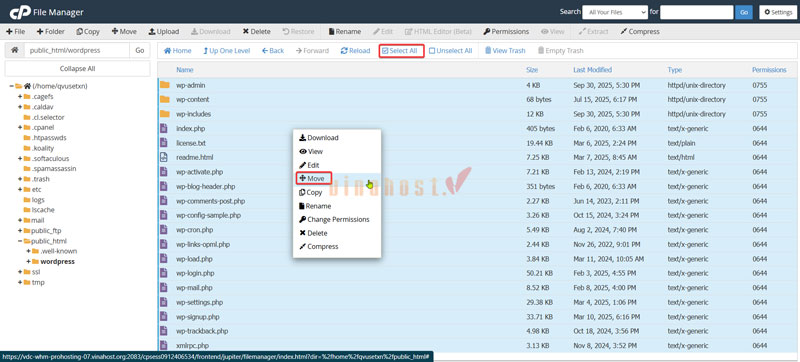The width and height of the screenshot is (800, 362).
Task: Expand the .trash tree node
Action: tap(20, 179)
